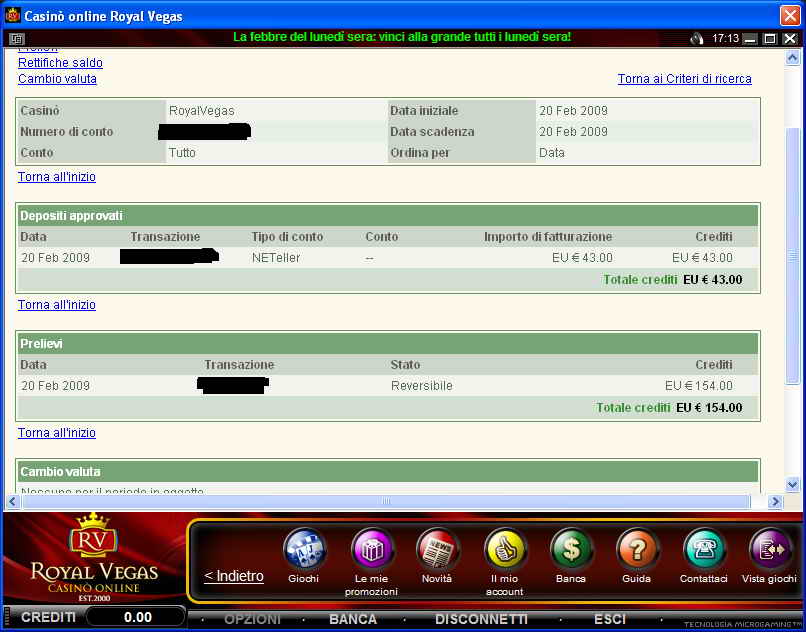This screenshot has width=806, height=632.
Task: Close the inner casino window
Action: coord(790,39)
